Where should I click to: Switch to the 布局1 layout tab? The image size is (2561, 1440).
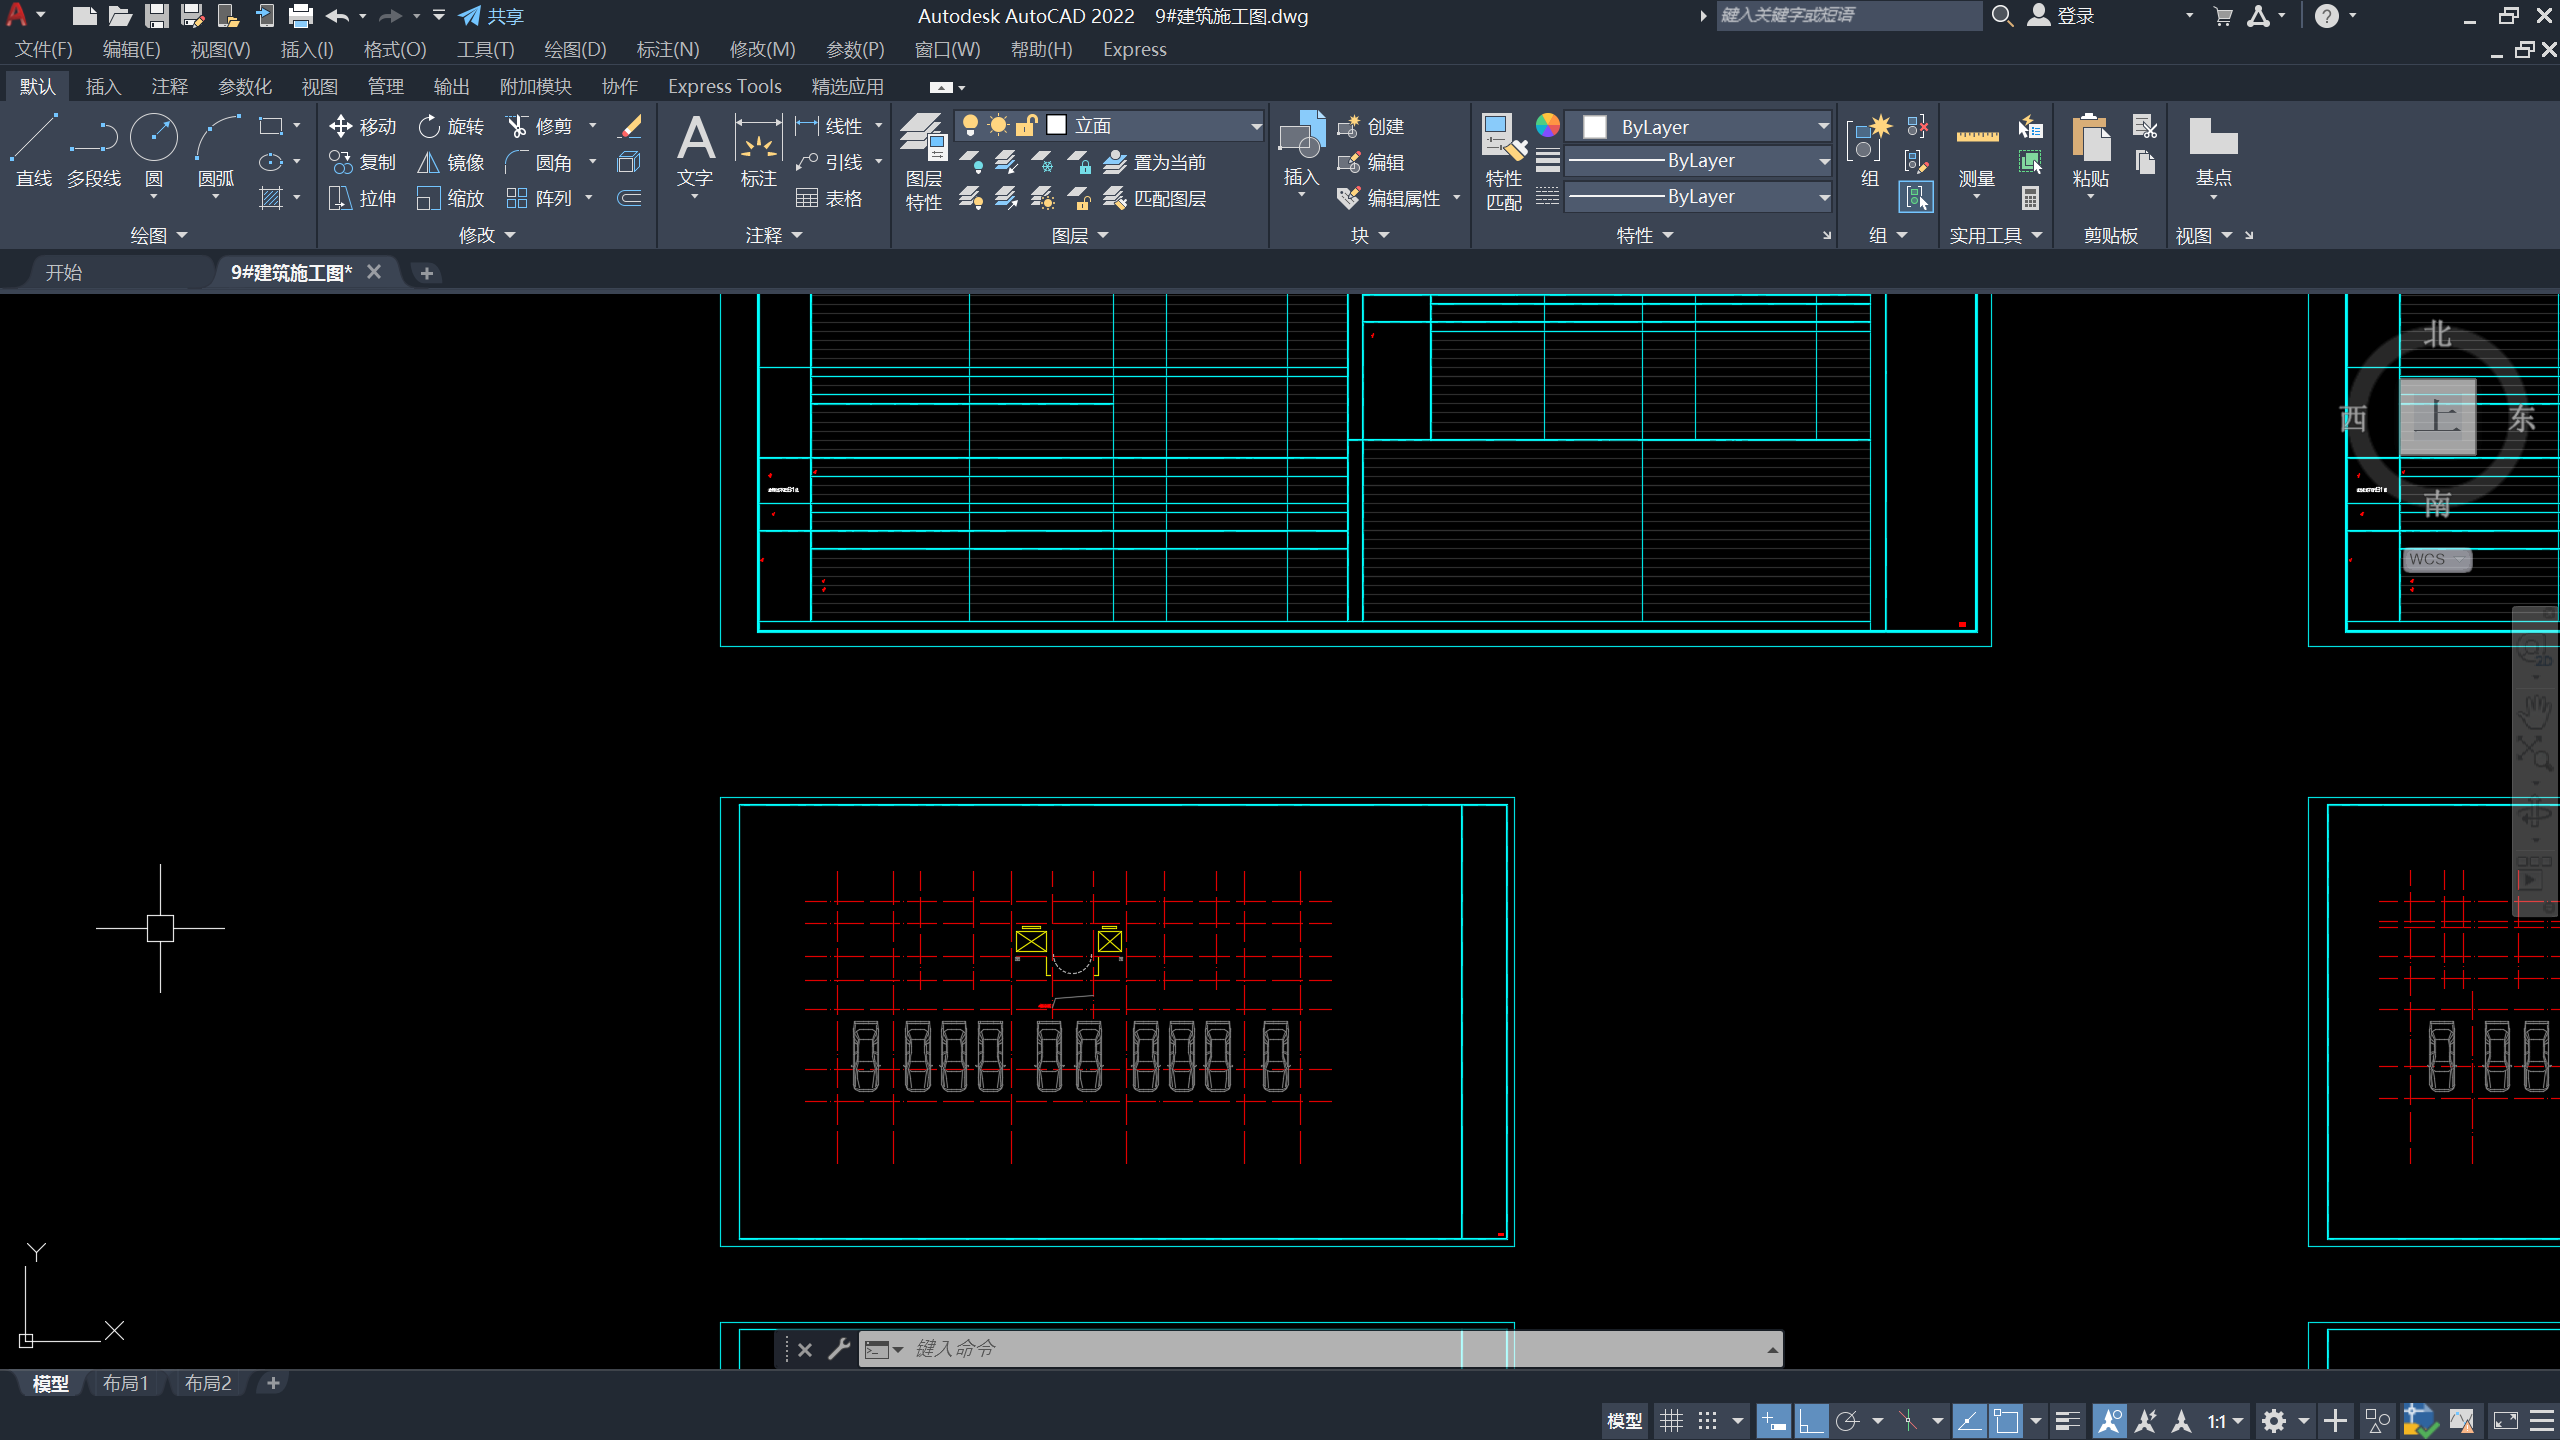(125, 1383)
